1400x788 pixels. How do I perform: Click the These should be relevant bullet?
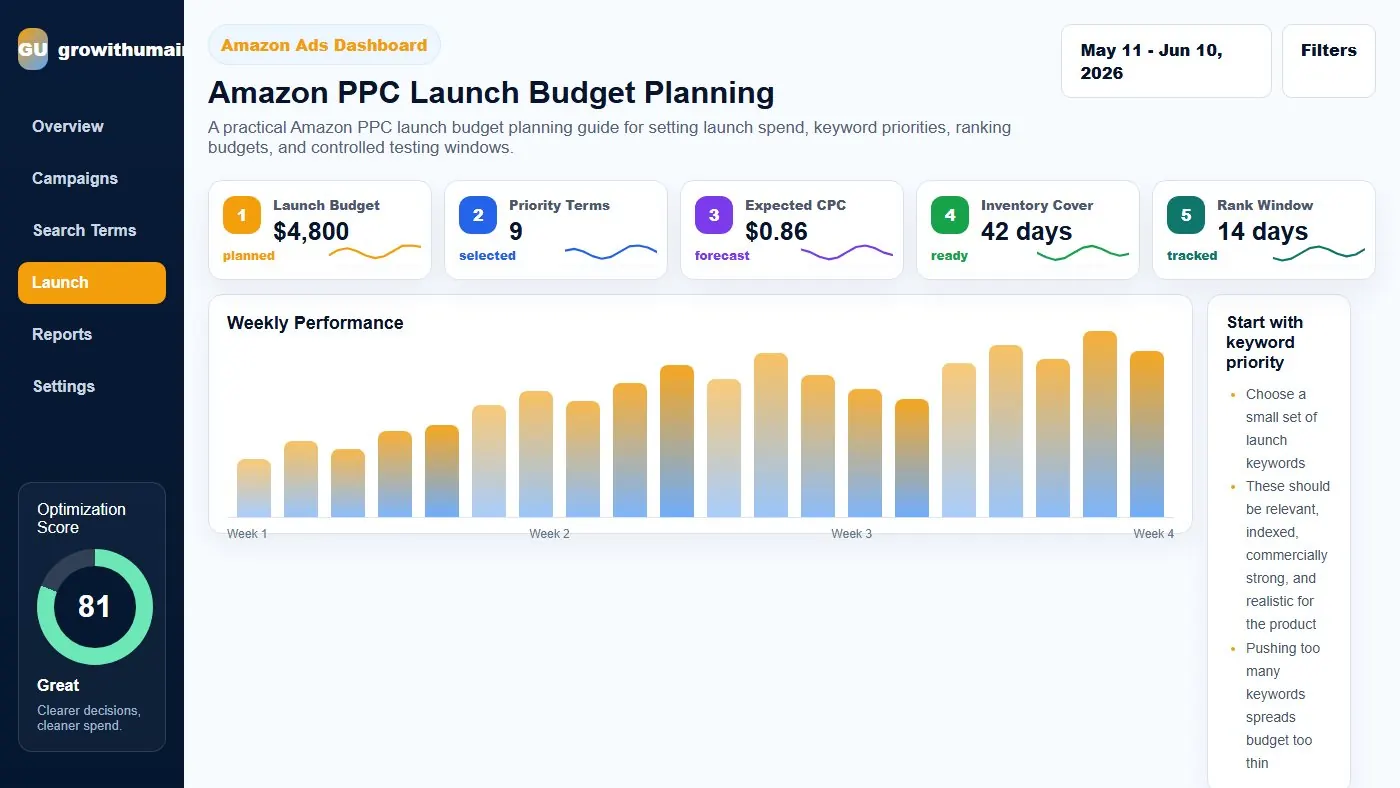(1288, 555)
